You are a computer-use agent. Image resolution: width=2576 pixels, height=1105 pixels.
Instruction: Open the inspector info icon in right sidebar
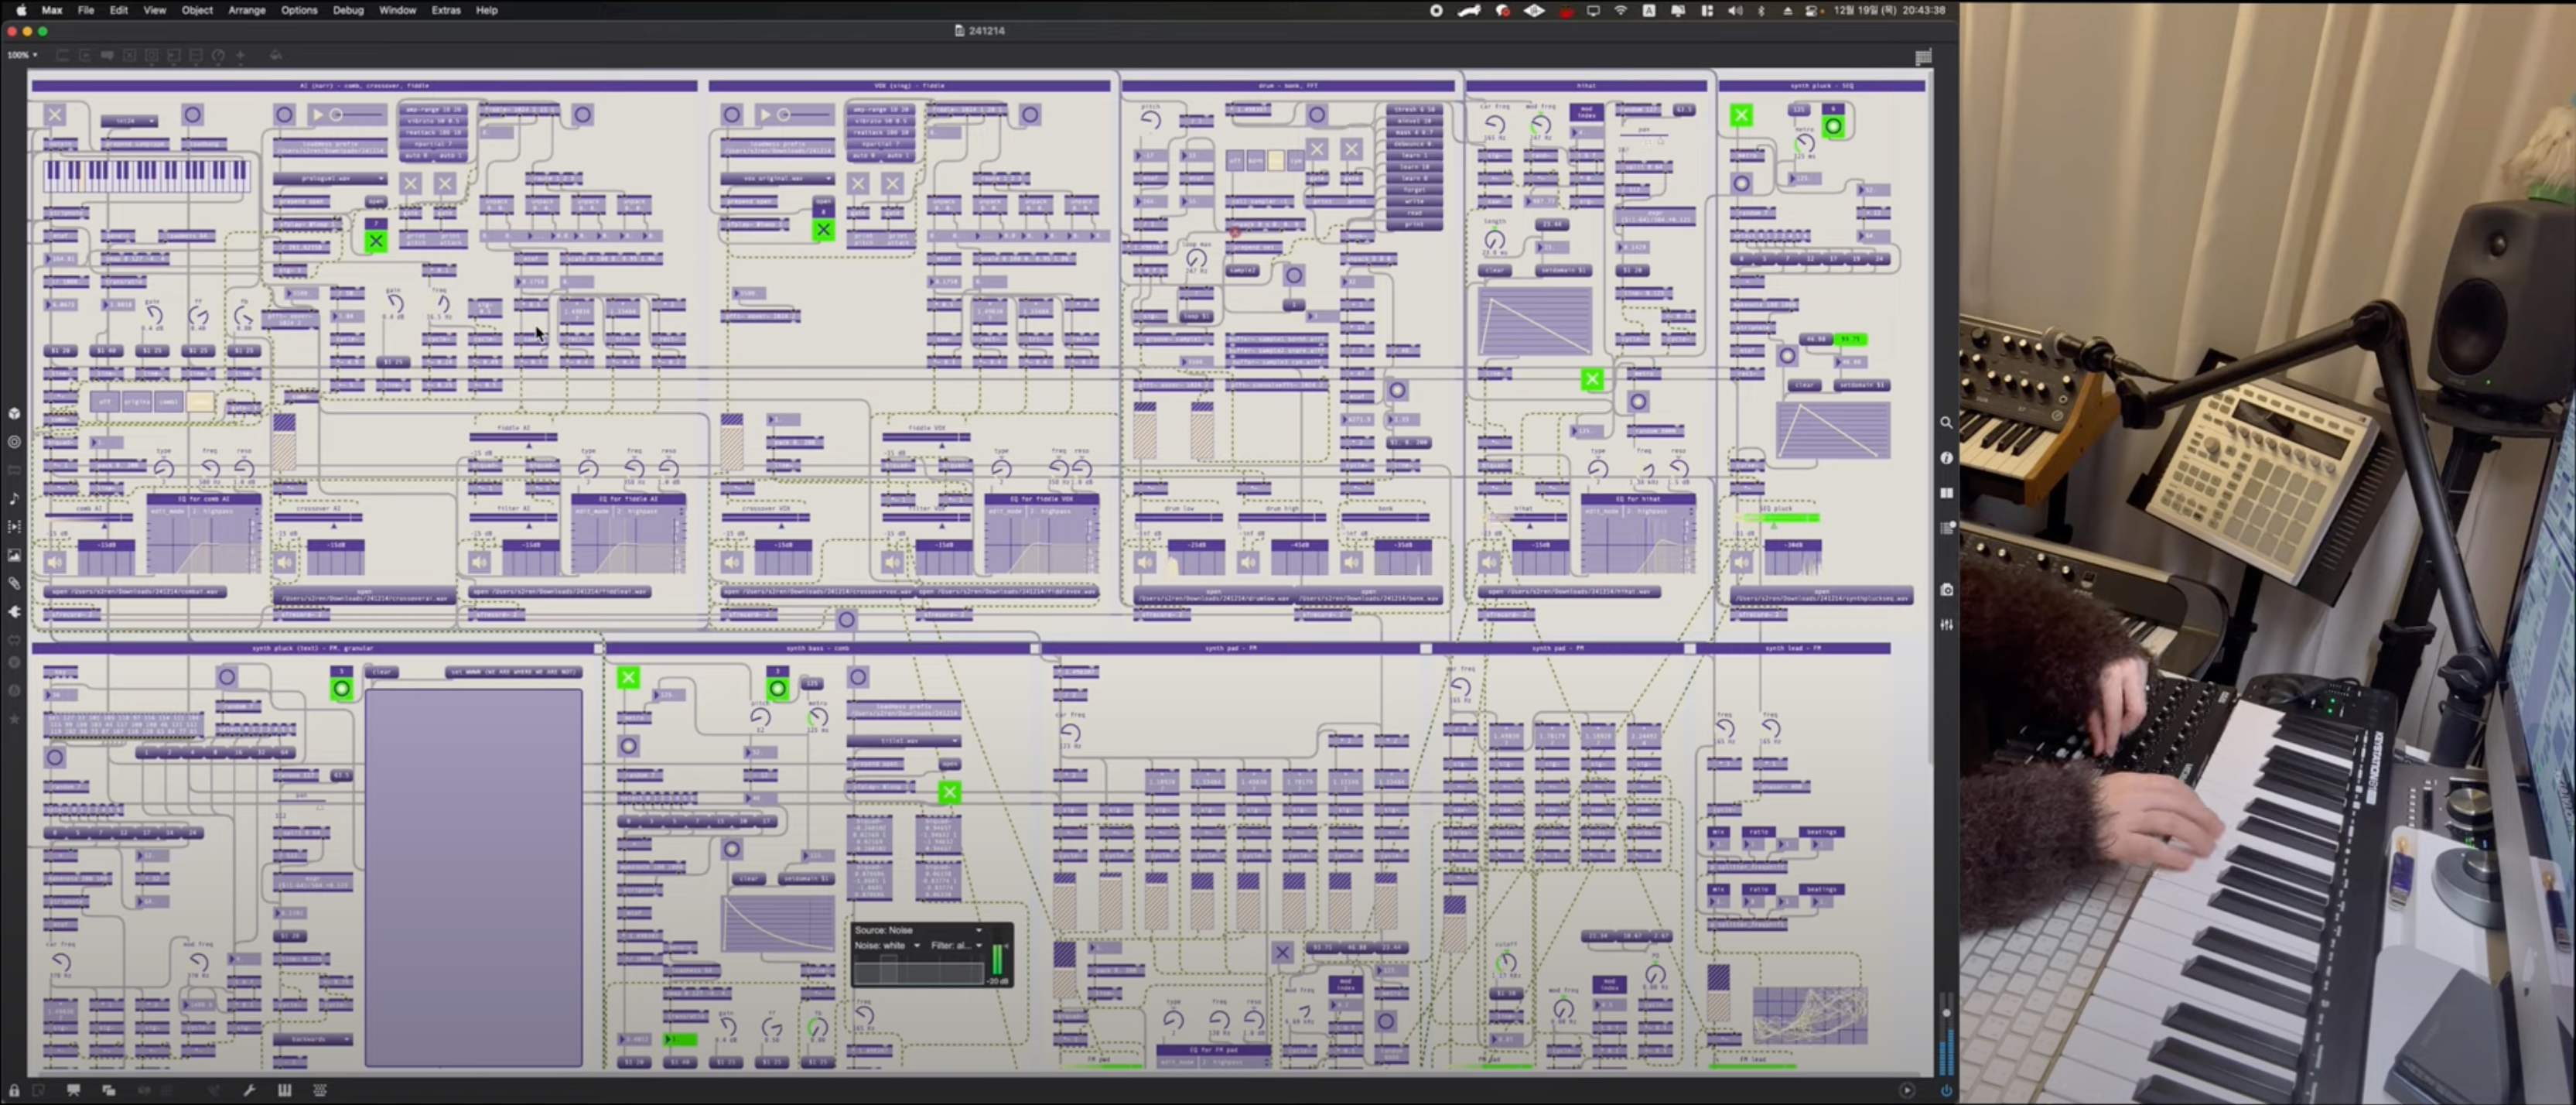pyautogui.click(x=1946, y=458)
